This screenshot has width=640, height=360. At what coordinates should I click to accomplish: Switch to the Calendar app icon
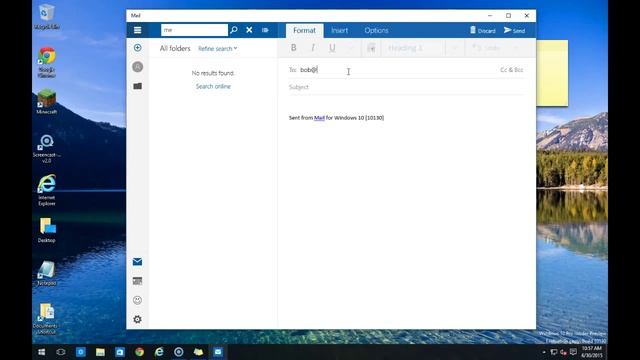coord(138,281)
